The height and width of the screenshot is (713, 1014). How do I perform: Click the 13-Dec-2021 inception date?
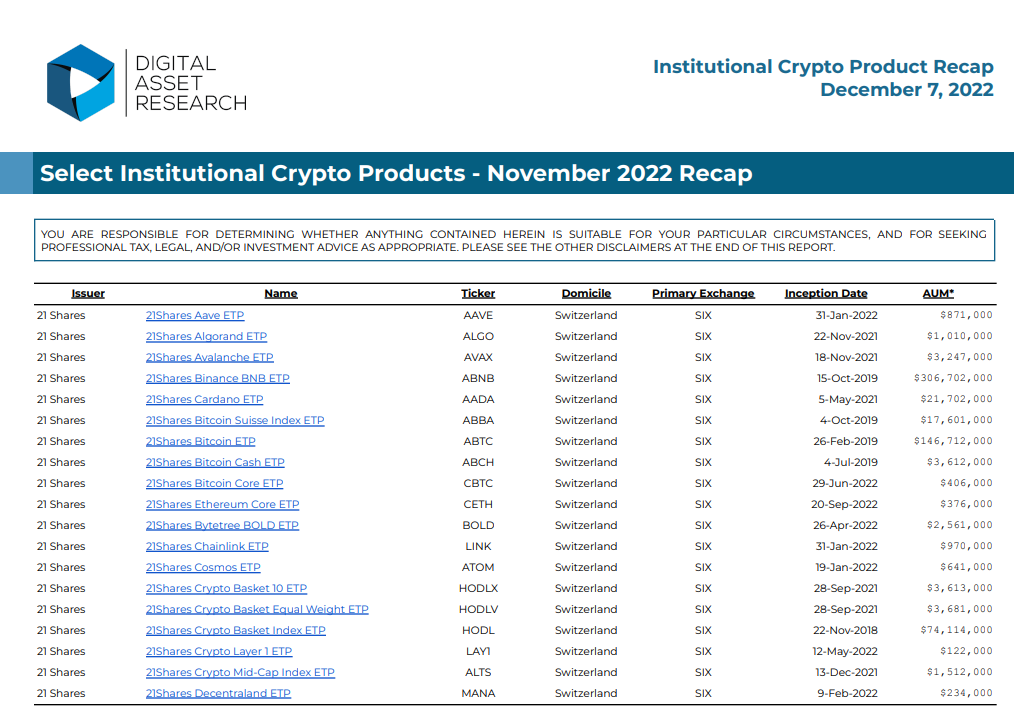pyautogui.click(x=847, y=672)
